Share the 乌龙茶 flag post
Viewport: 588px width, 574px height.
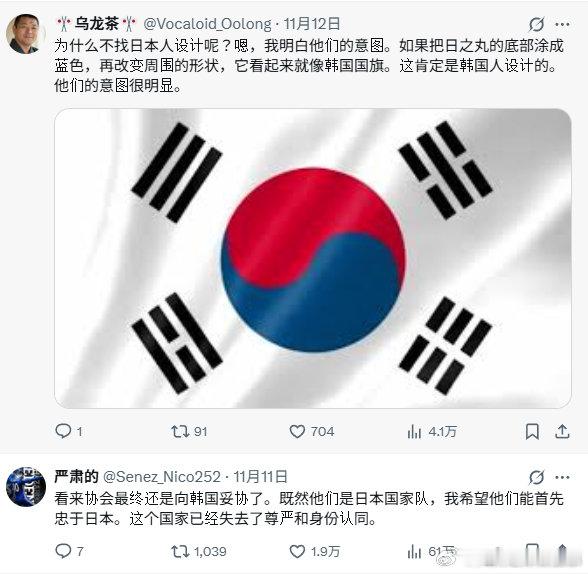[562, 431]
